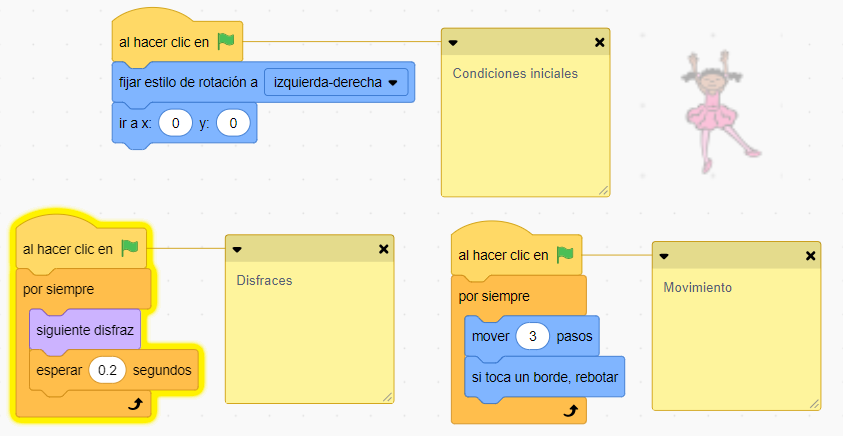
Task: Click the x value field in ir a block
Action: (x=176, y=123)
